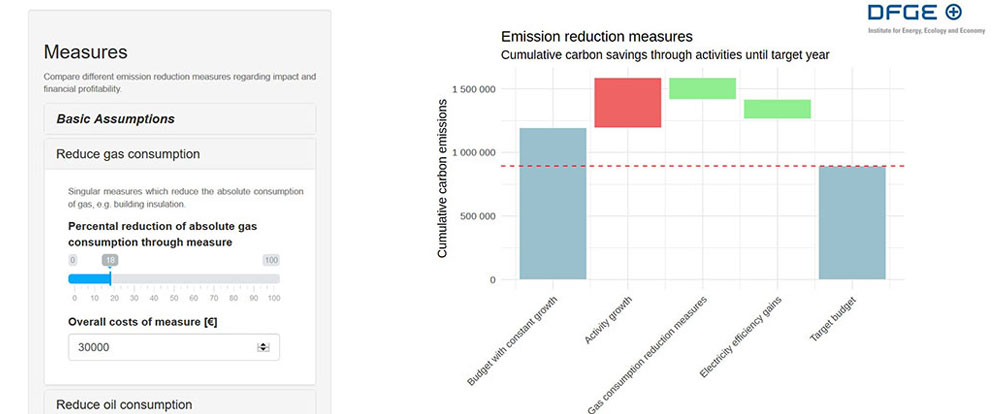Click the slider maximum label 100

270,260
